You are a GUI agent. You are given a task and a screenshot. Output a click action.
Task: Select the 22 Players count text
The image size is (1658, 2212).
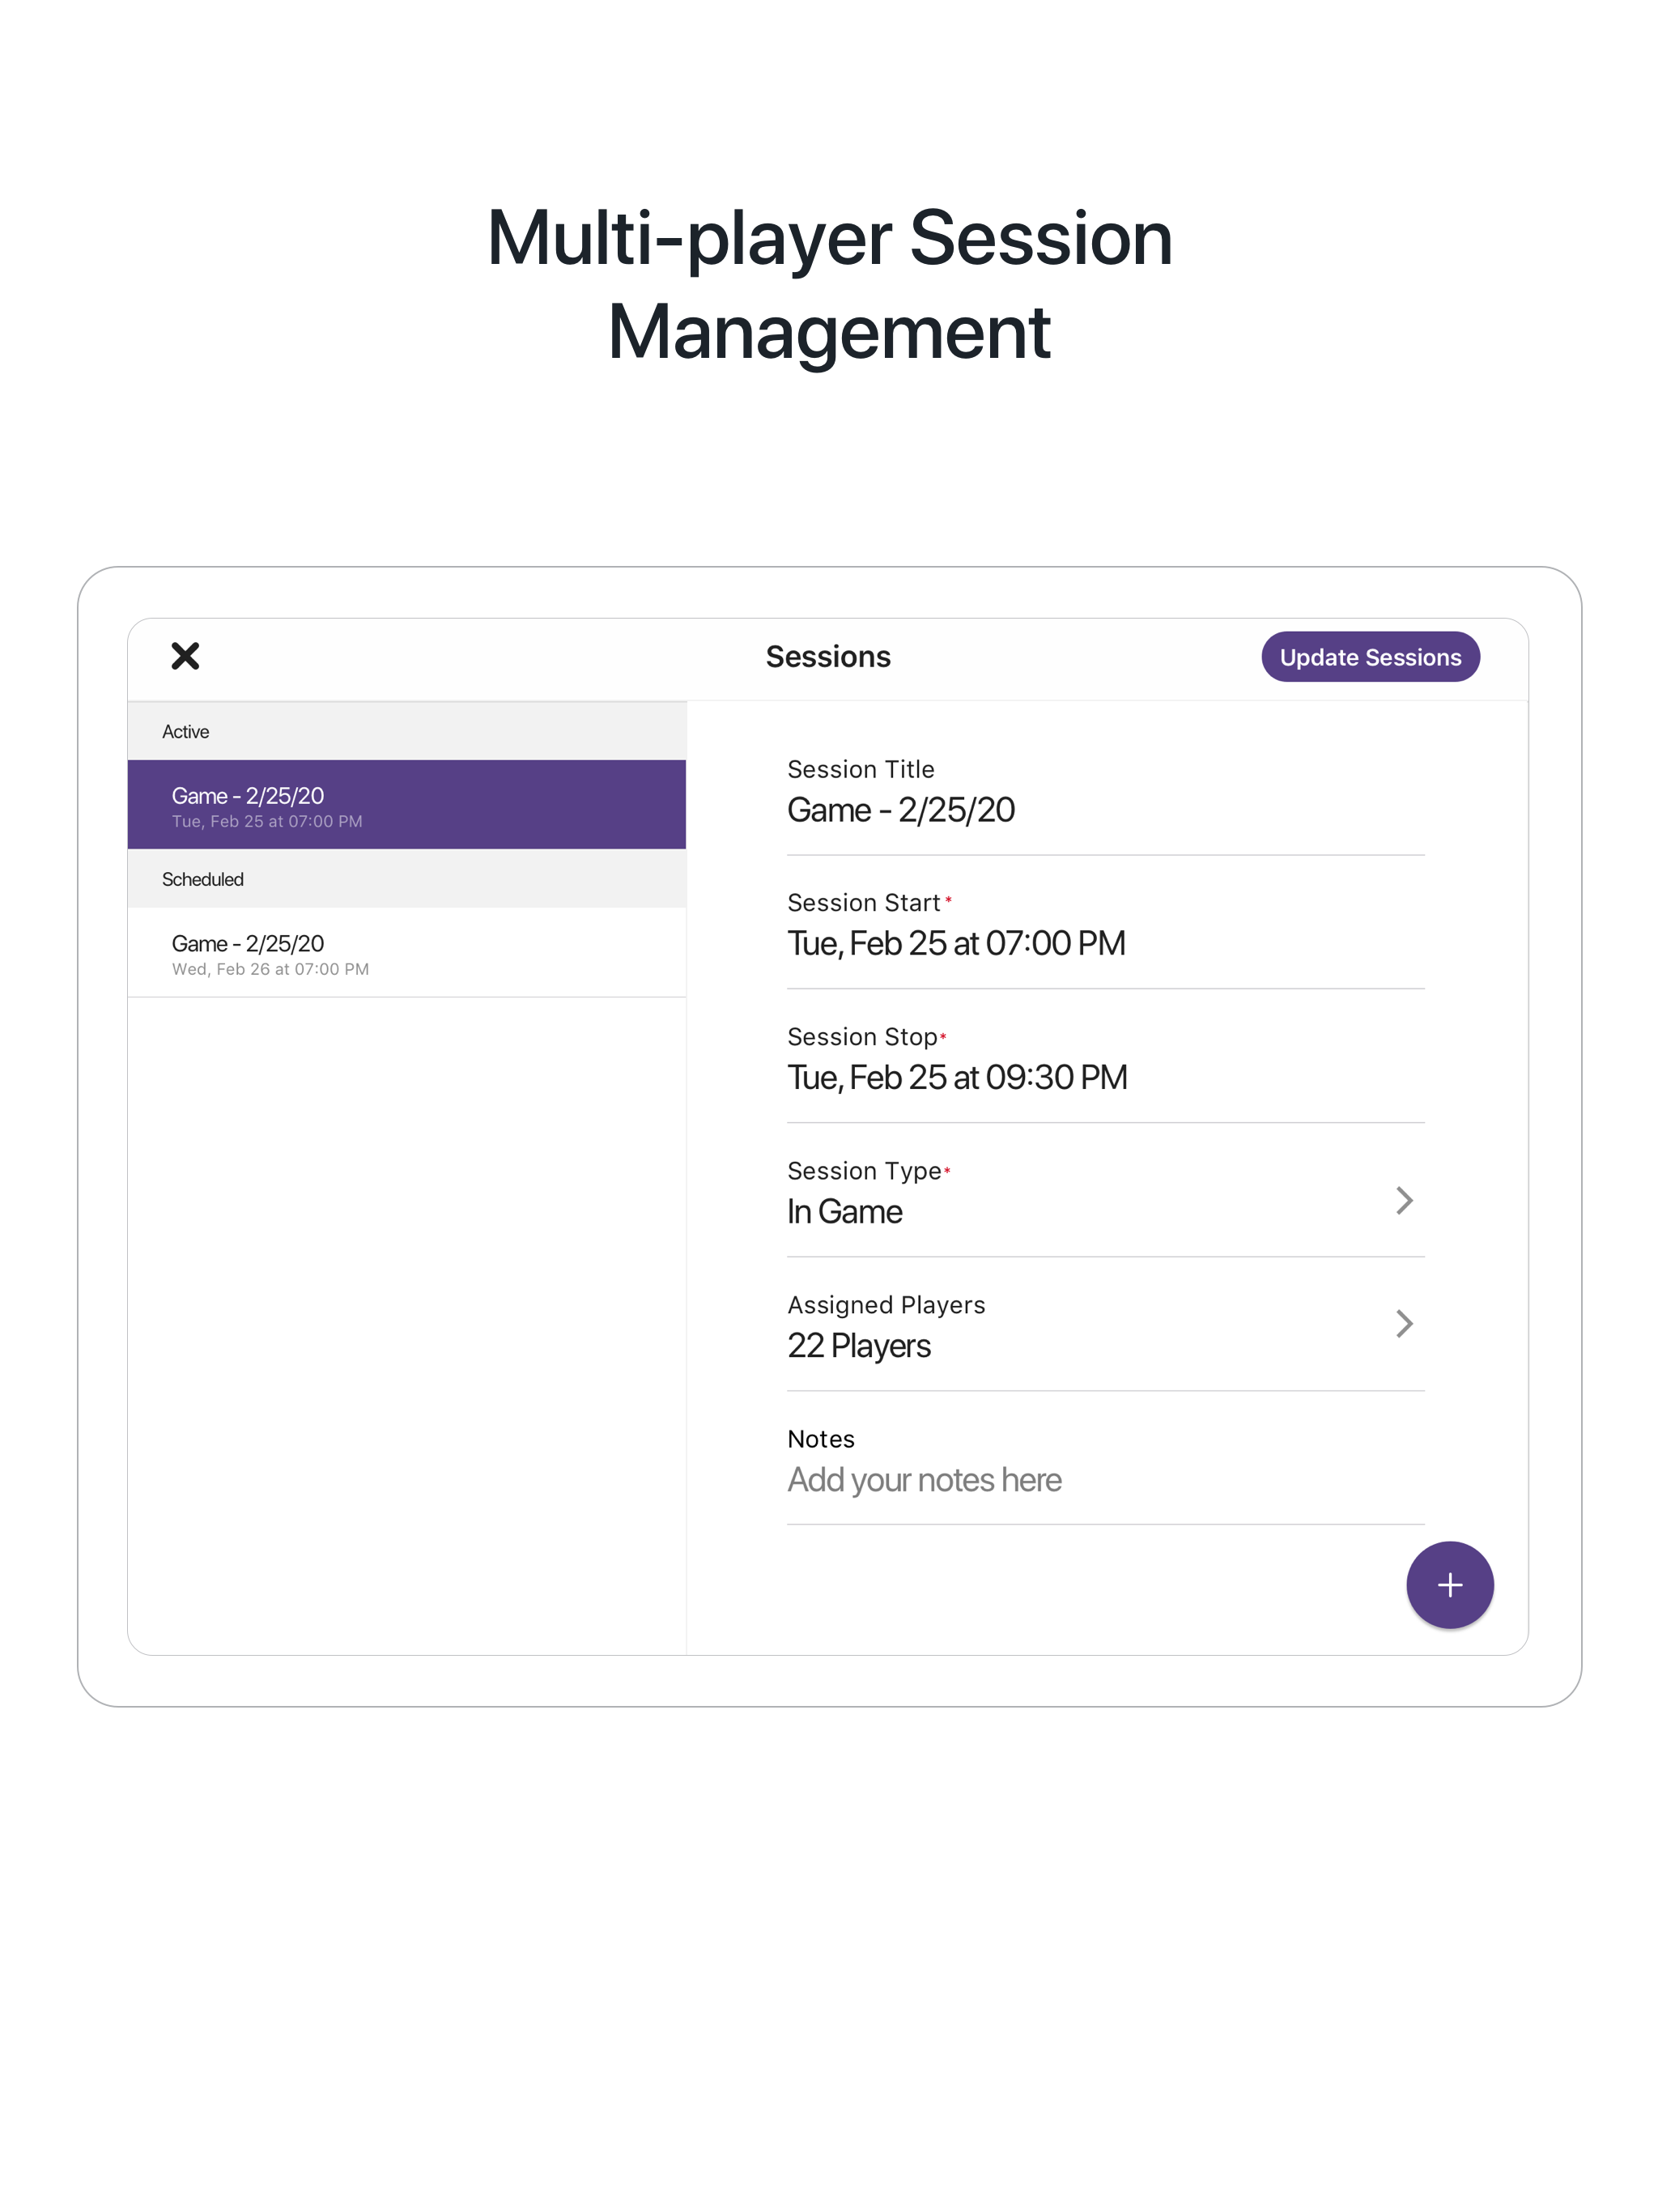click(858, 1345)
